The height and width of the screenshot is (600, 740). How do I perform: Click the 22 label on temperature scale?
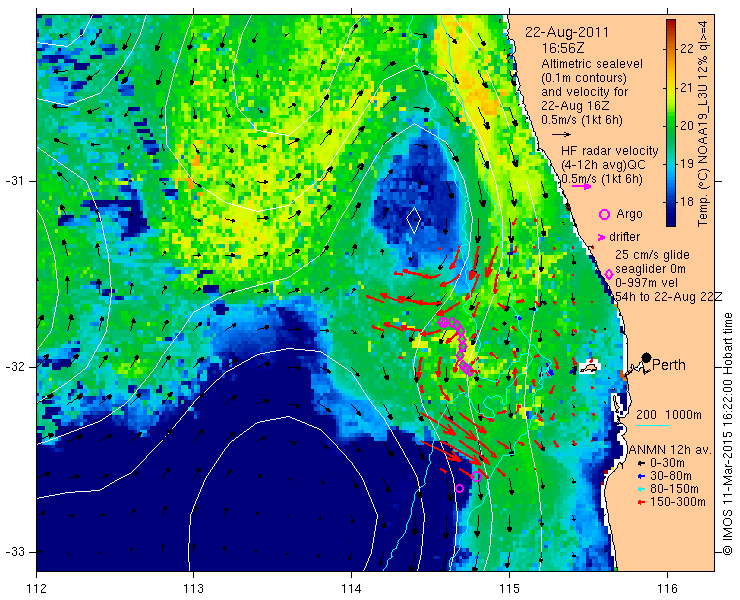click(688, 49)
